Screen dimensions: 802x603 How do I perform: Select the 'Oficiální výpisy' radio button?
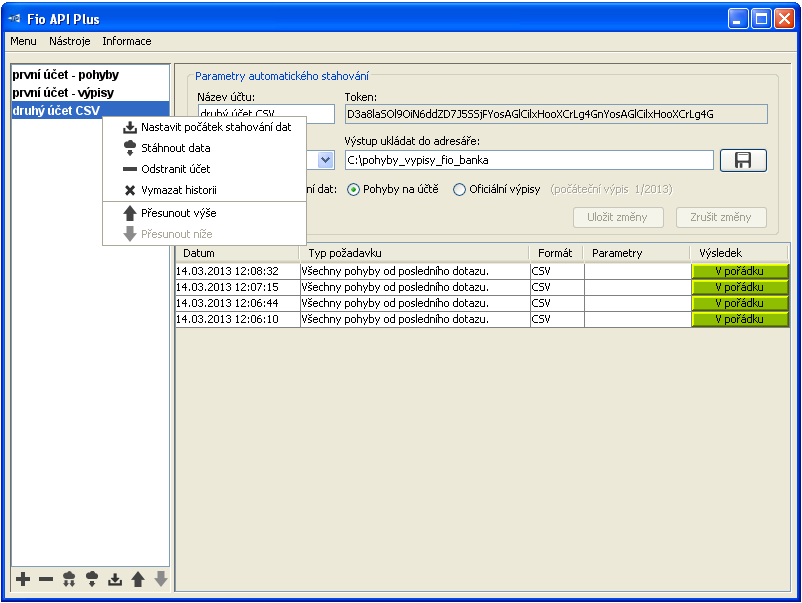click(x=460, y=190)
